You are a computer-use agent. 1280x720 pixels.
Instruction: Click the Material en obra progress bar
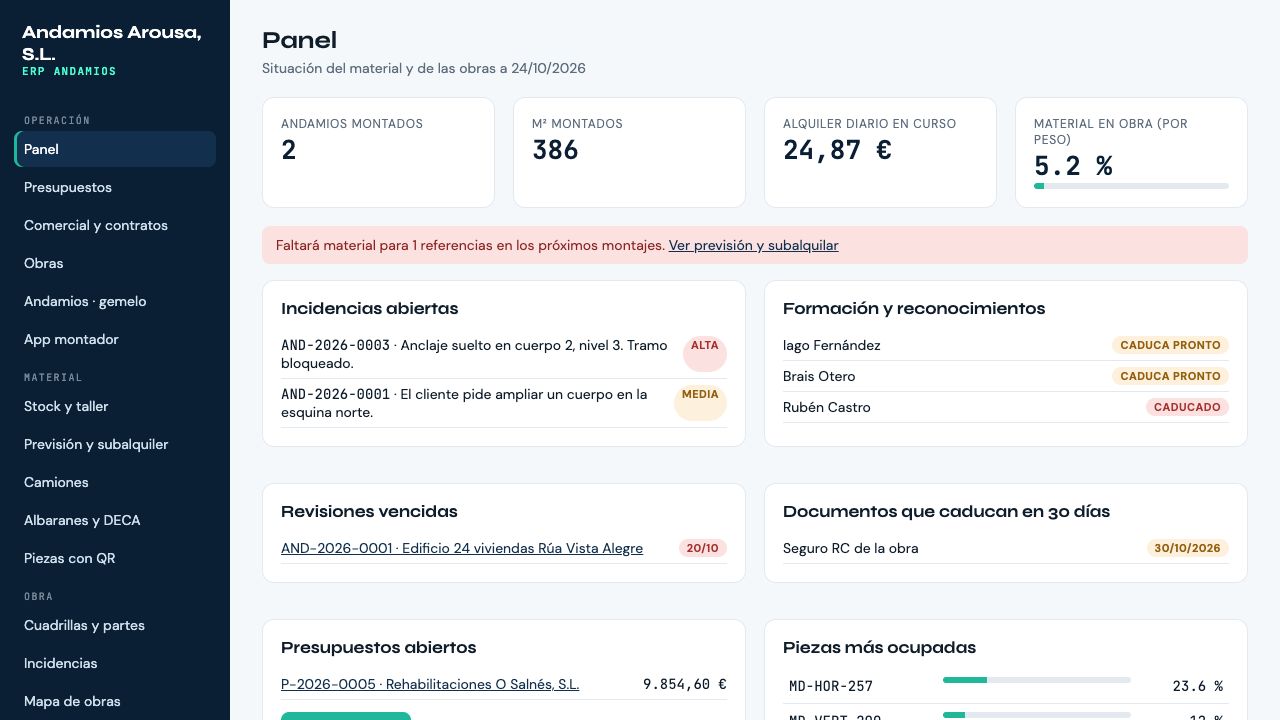click(1131, 186)
